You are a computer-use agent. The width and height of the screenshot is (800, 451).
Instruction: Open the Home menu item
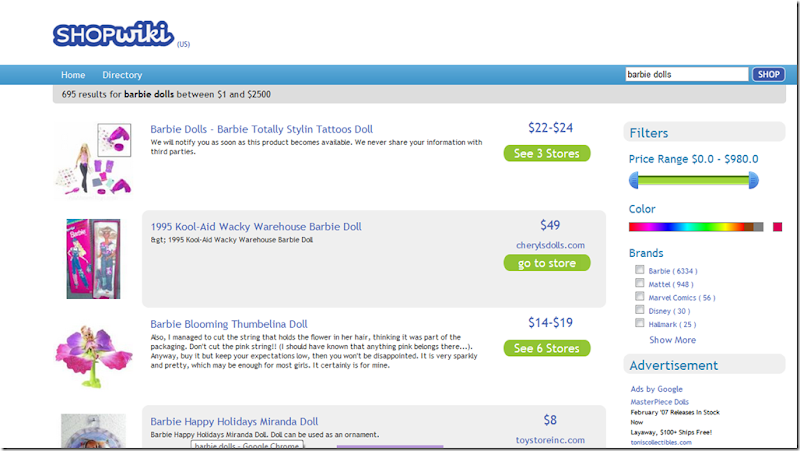pyautogui.click(x=73, y=75)
